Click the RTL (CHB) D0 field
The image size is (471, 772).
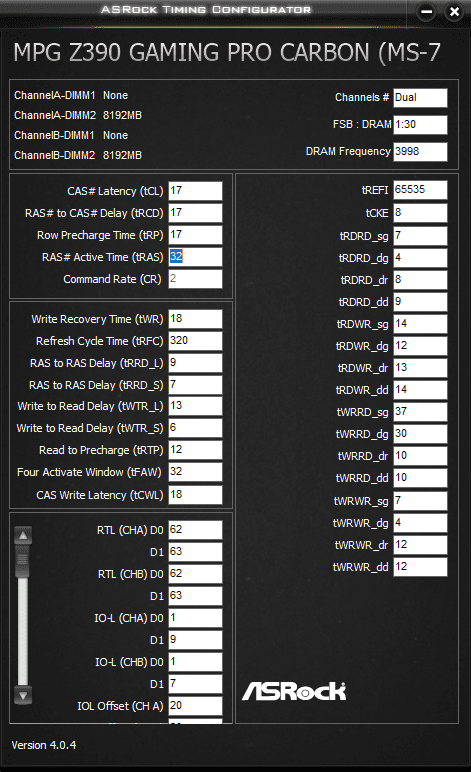(195, 574)
